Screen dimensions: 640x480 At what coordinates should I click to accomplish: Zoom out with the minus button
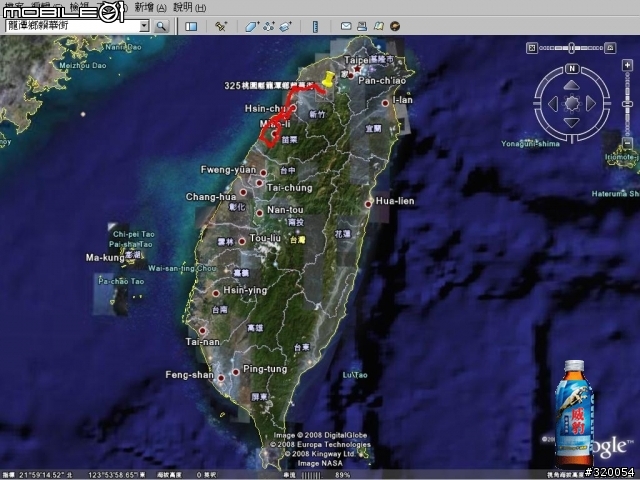click(627, 143)
